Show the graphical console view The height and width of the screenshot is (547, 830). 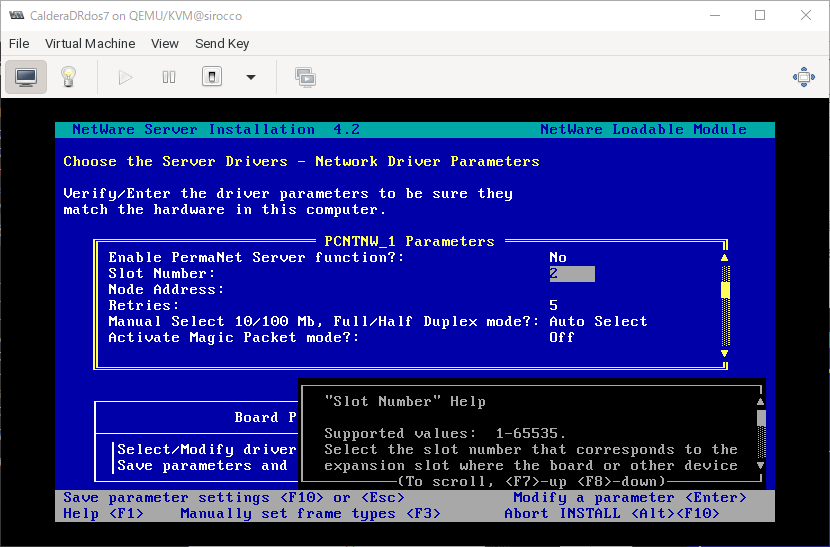pyautogui.click(x=26, y=77)
